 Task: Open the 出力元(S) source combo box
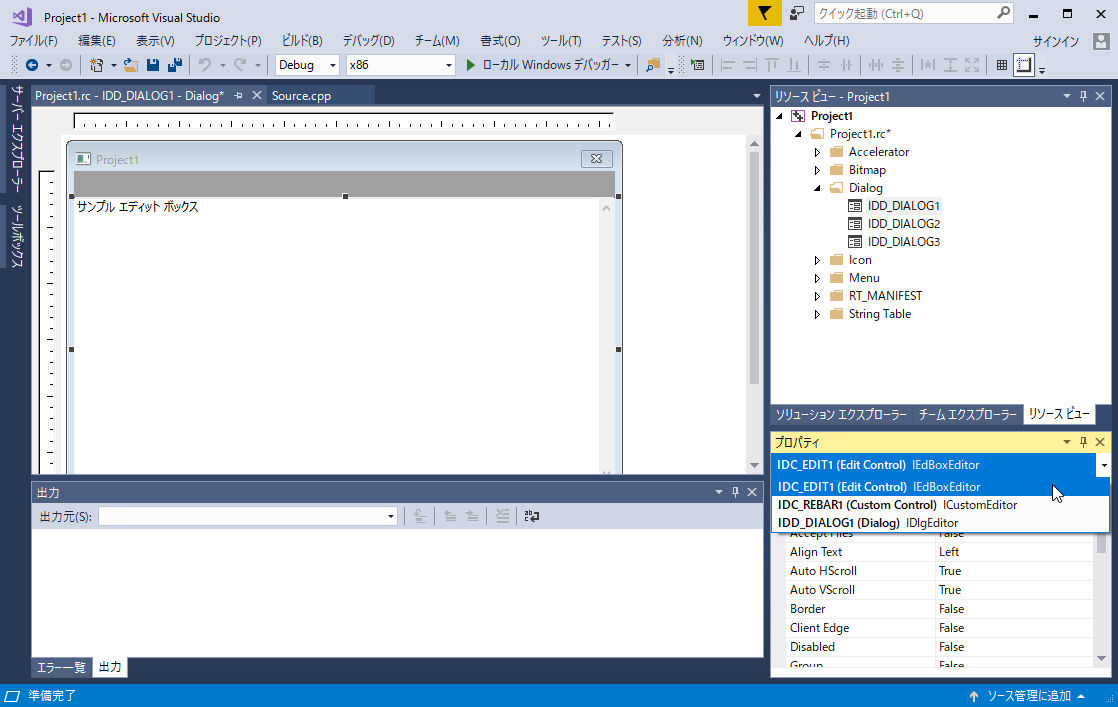(x=248, y=516)
